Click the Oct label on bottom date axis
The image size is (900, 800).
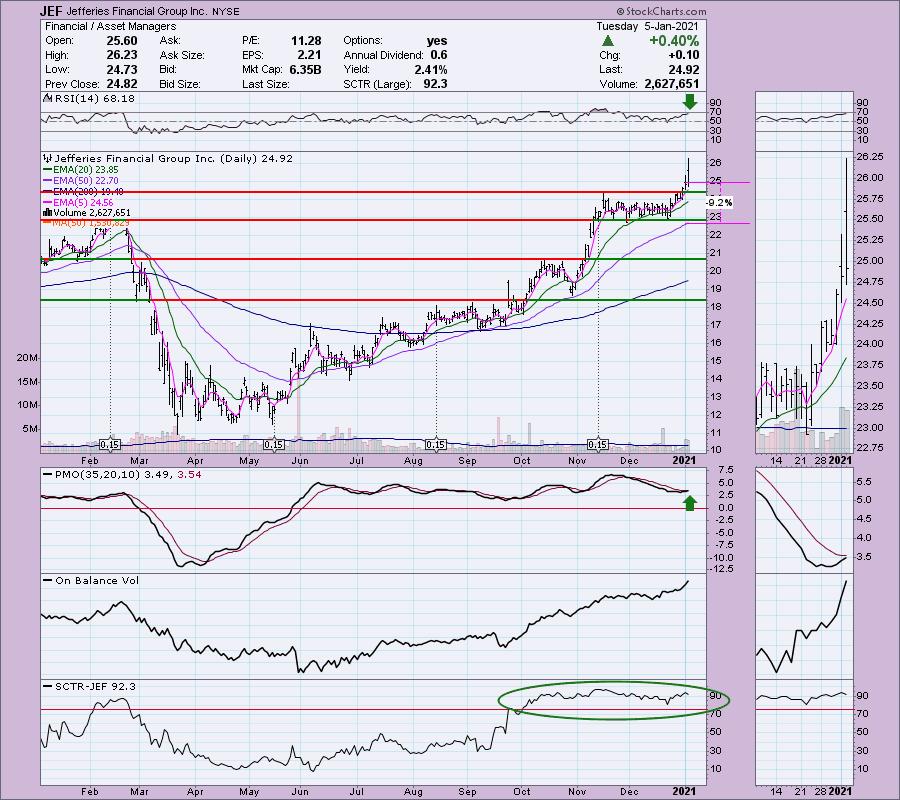(522, 791)
